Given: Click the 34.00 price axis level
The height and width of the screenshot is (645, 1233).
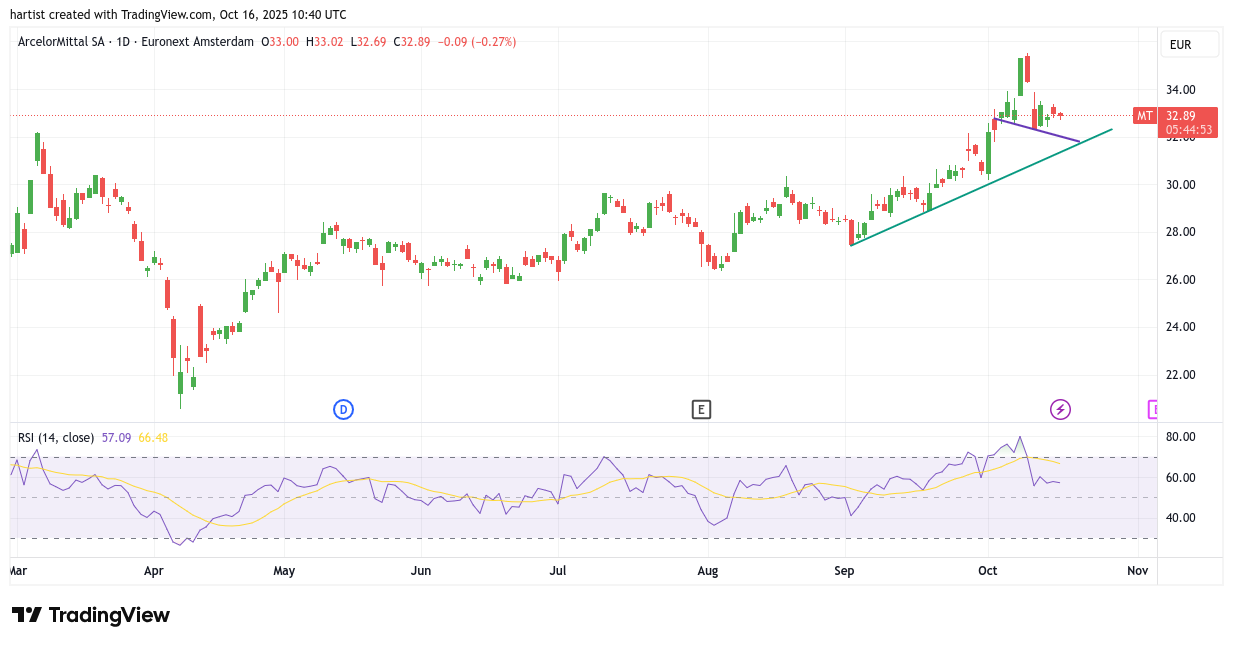Looking at the screenshot, I should [1181, 89].
